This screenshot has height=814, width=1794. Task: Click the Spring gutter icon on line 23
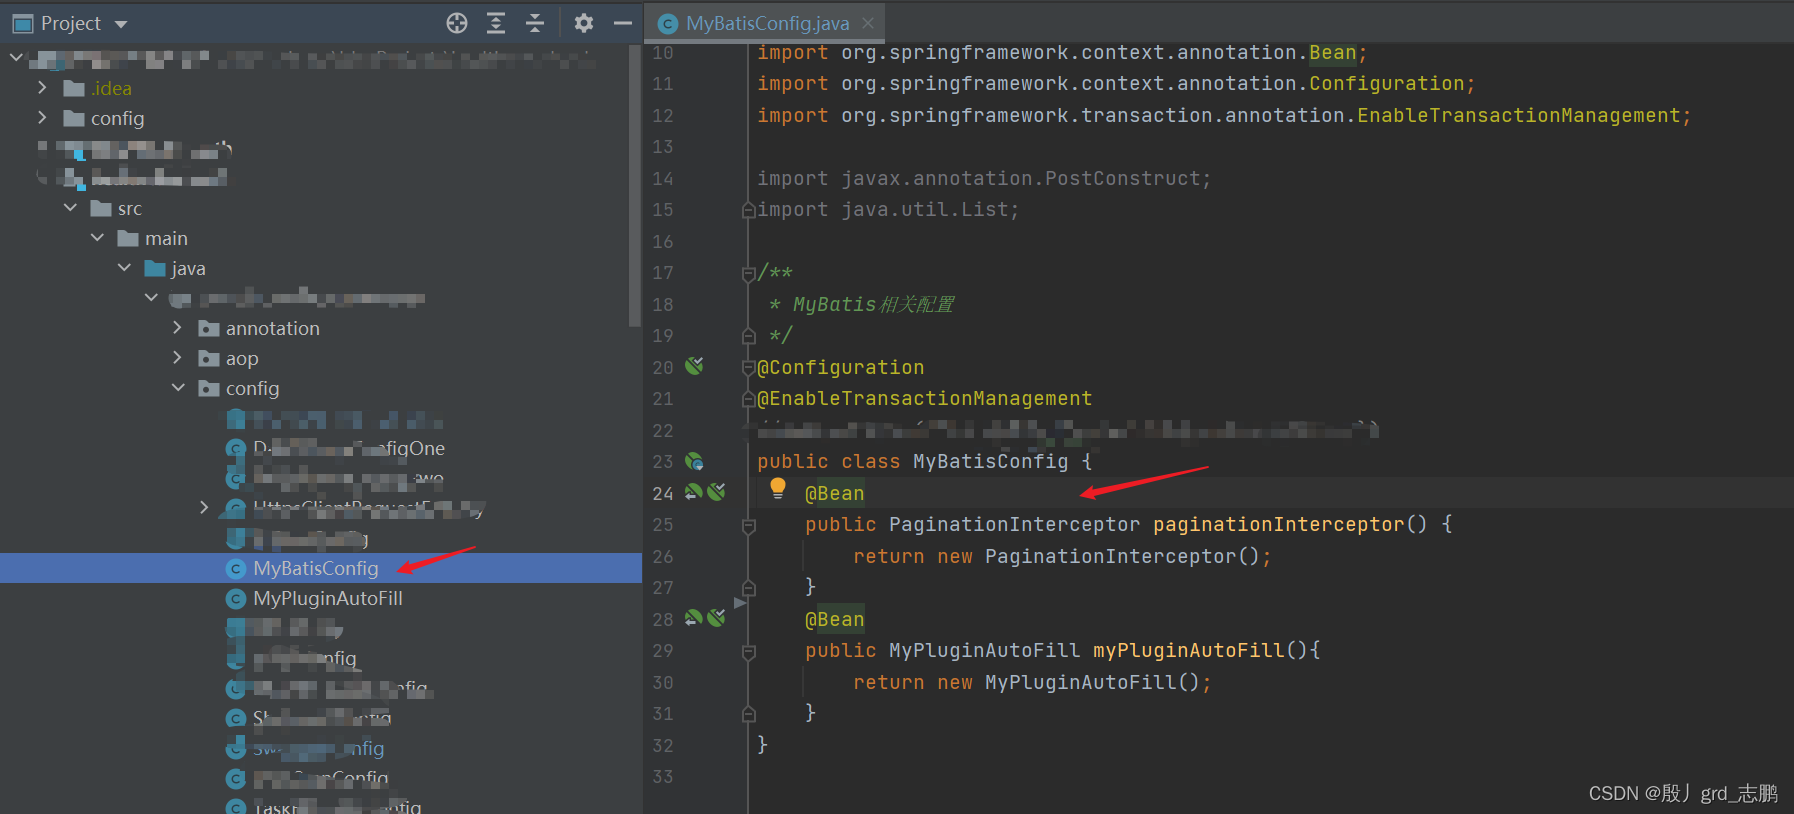694,461
